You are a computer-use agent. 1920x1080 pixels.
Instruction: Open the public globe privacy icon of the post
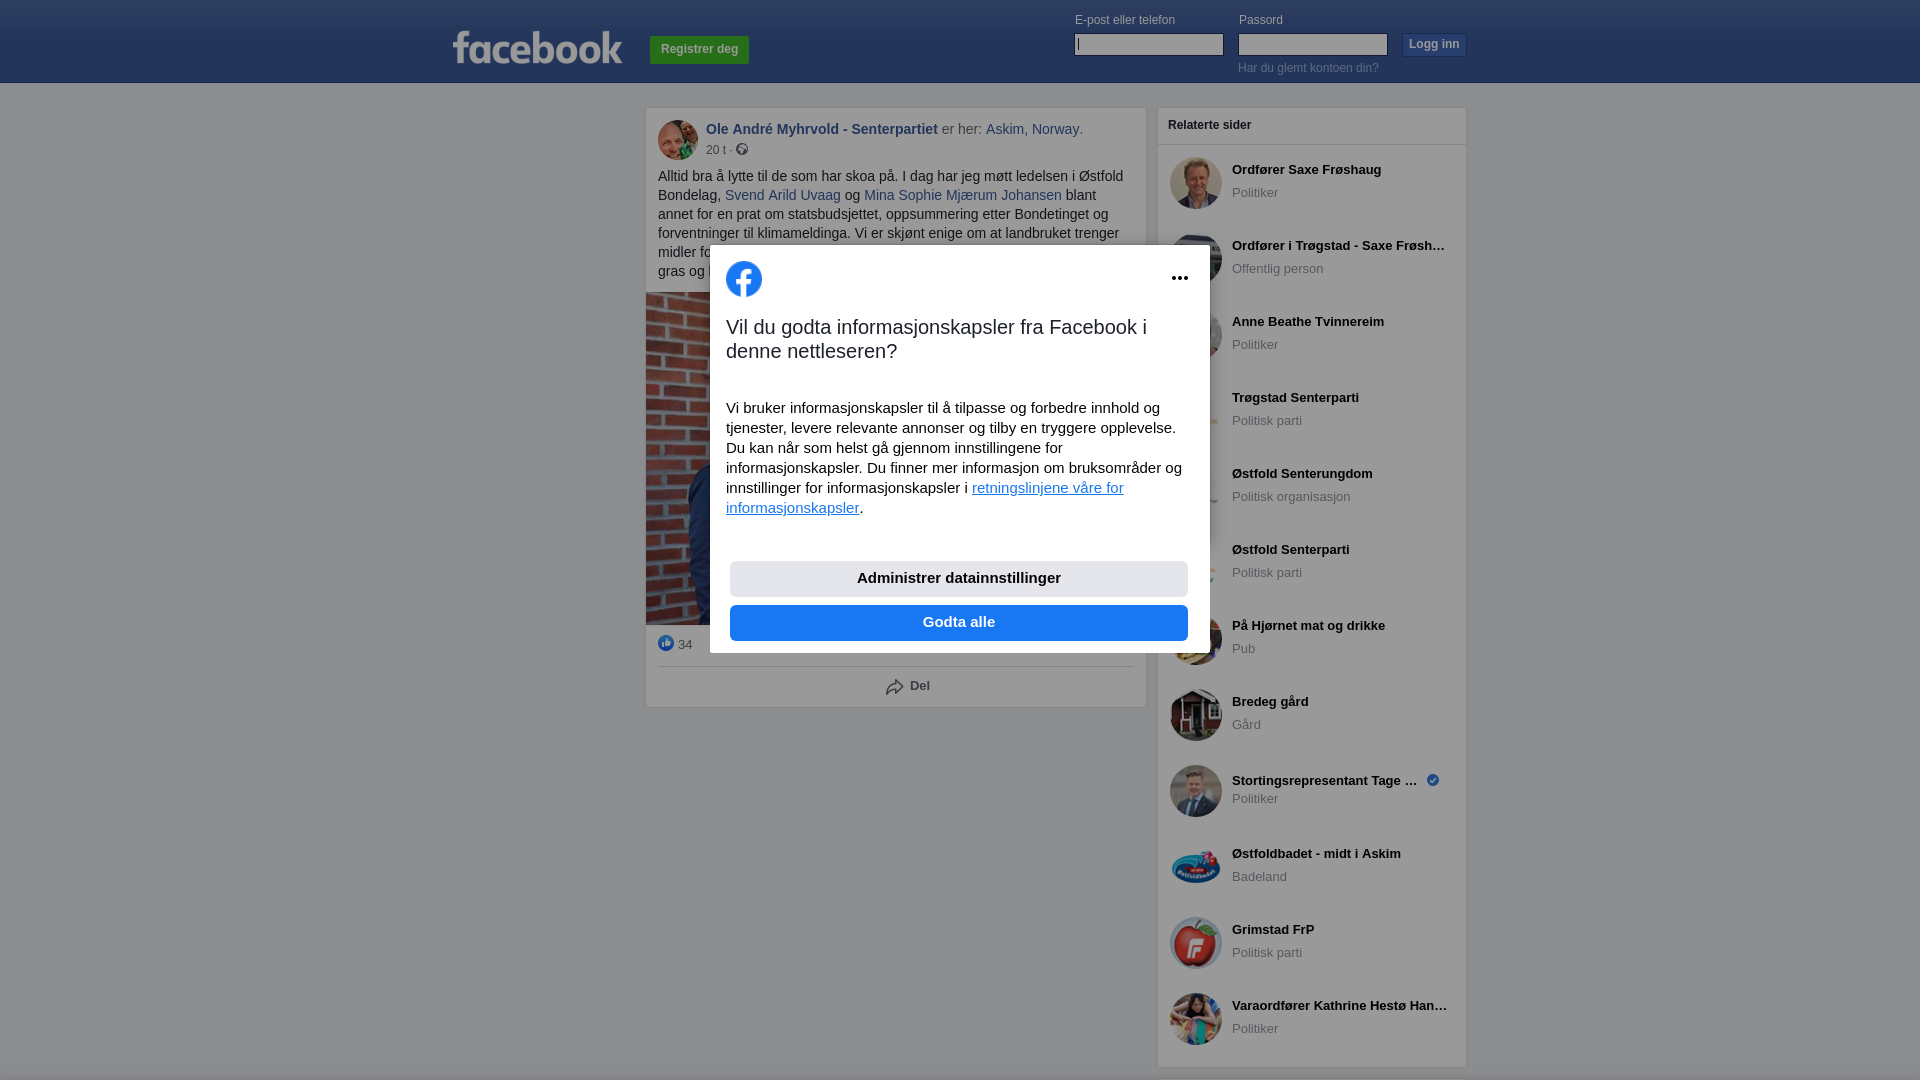tap(742, 149)
